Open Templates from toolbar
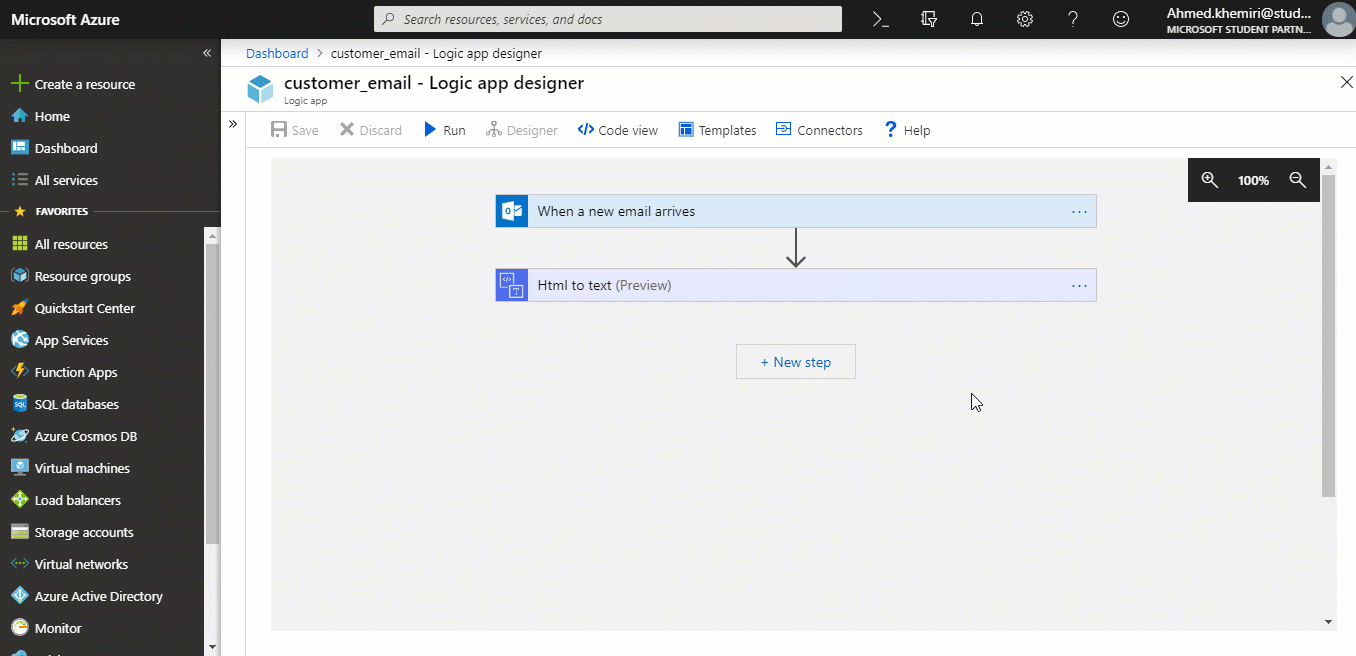Screen dimensions: 1356x656 click(x=717, y=130)
